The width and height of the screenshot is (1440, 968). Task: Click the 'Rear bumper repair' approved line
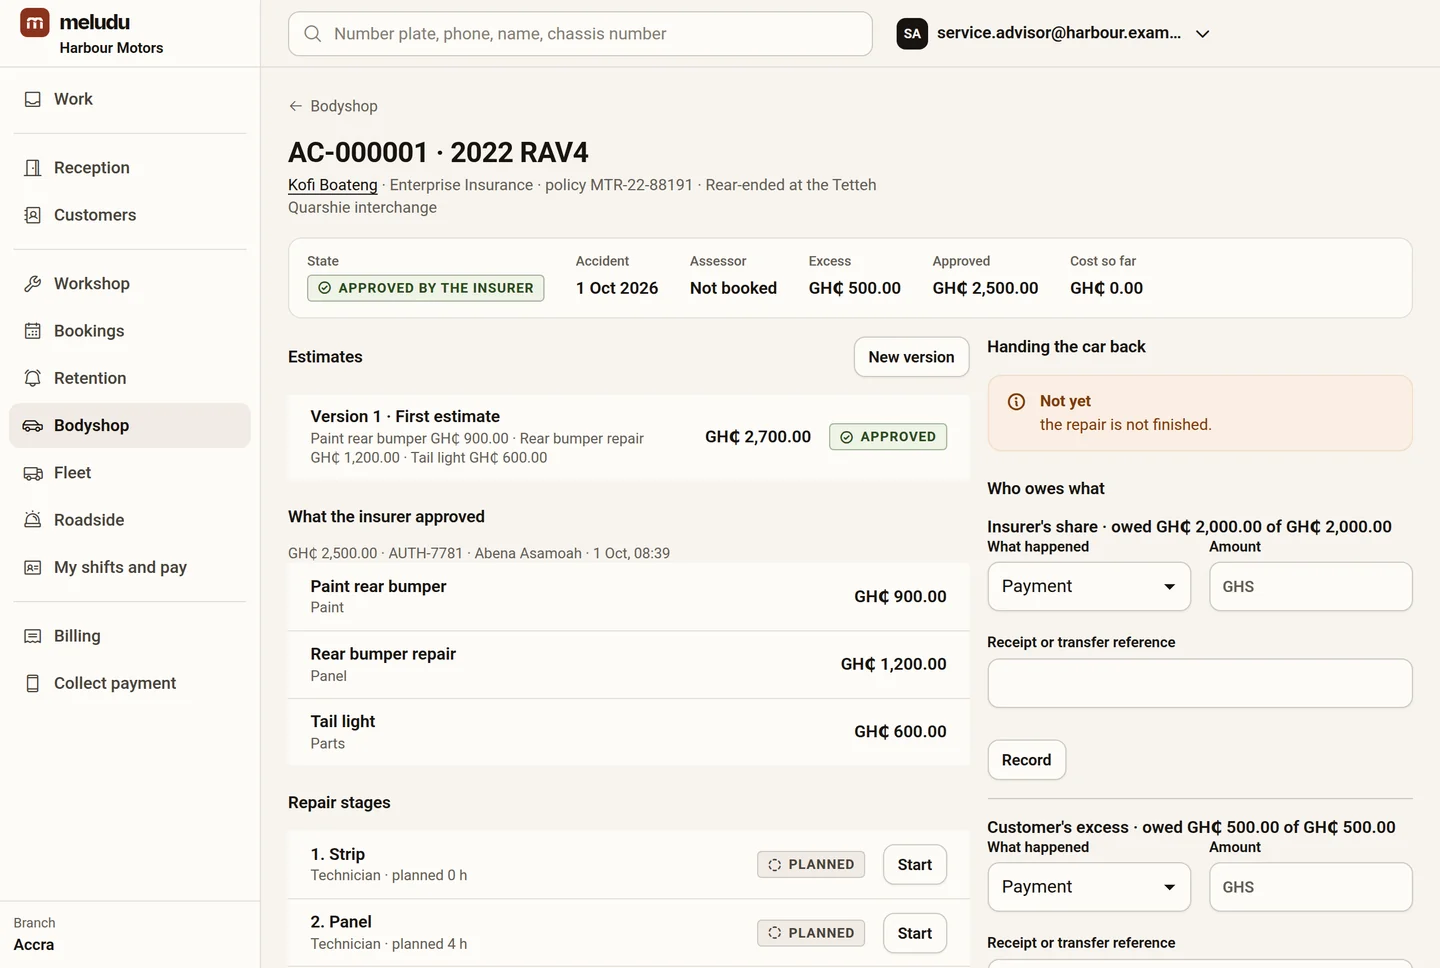(629, 665)
